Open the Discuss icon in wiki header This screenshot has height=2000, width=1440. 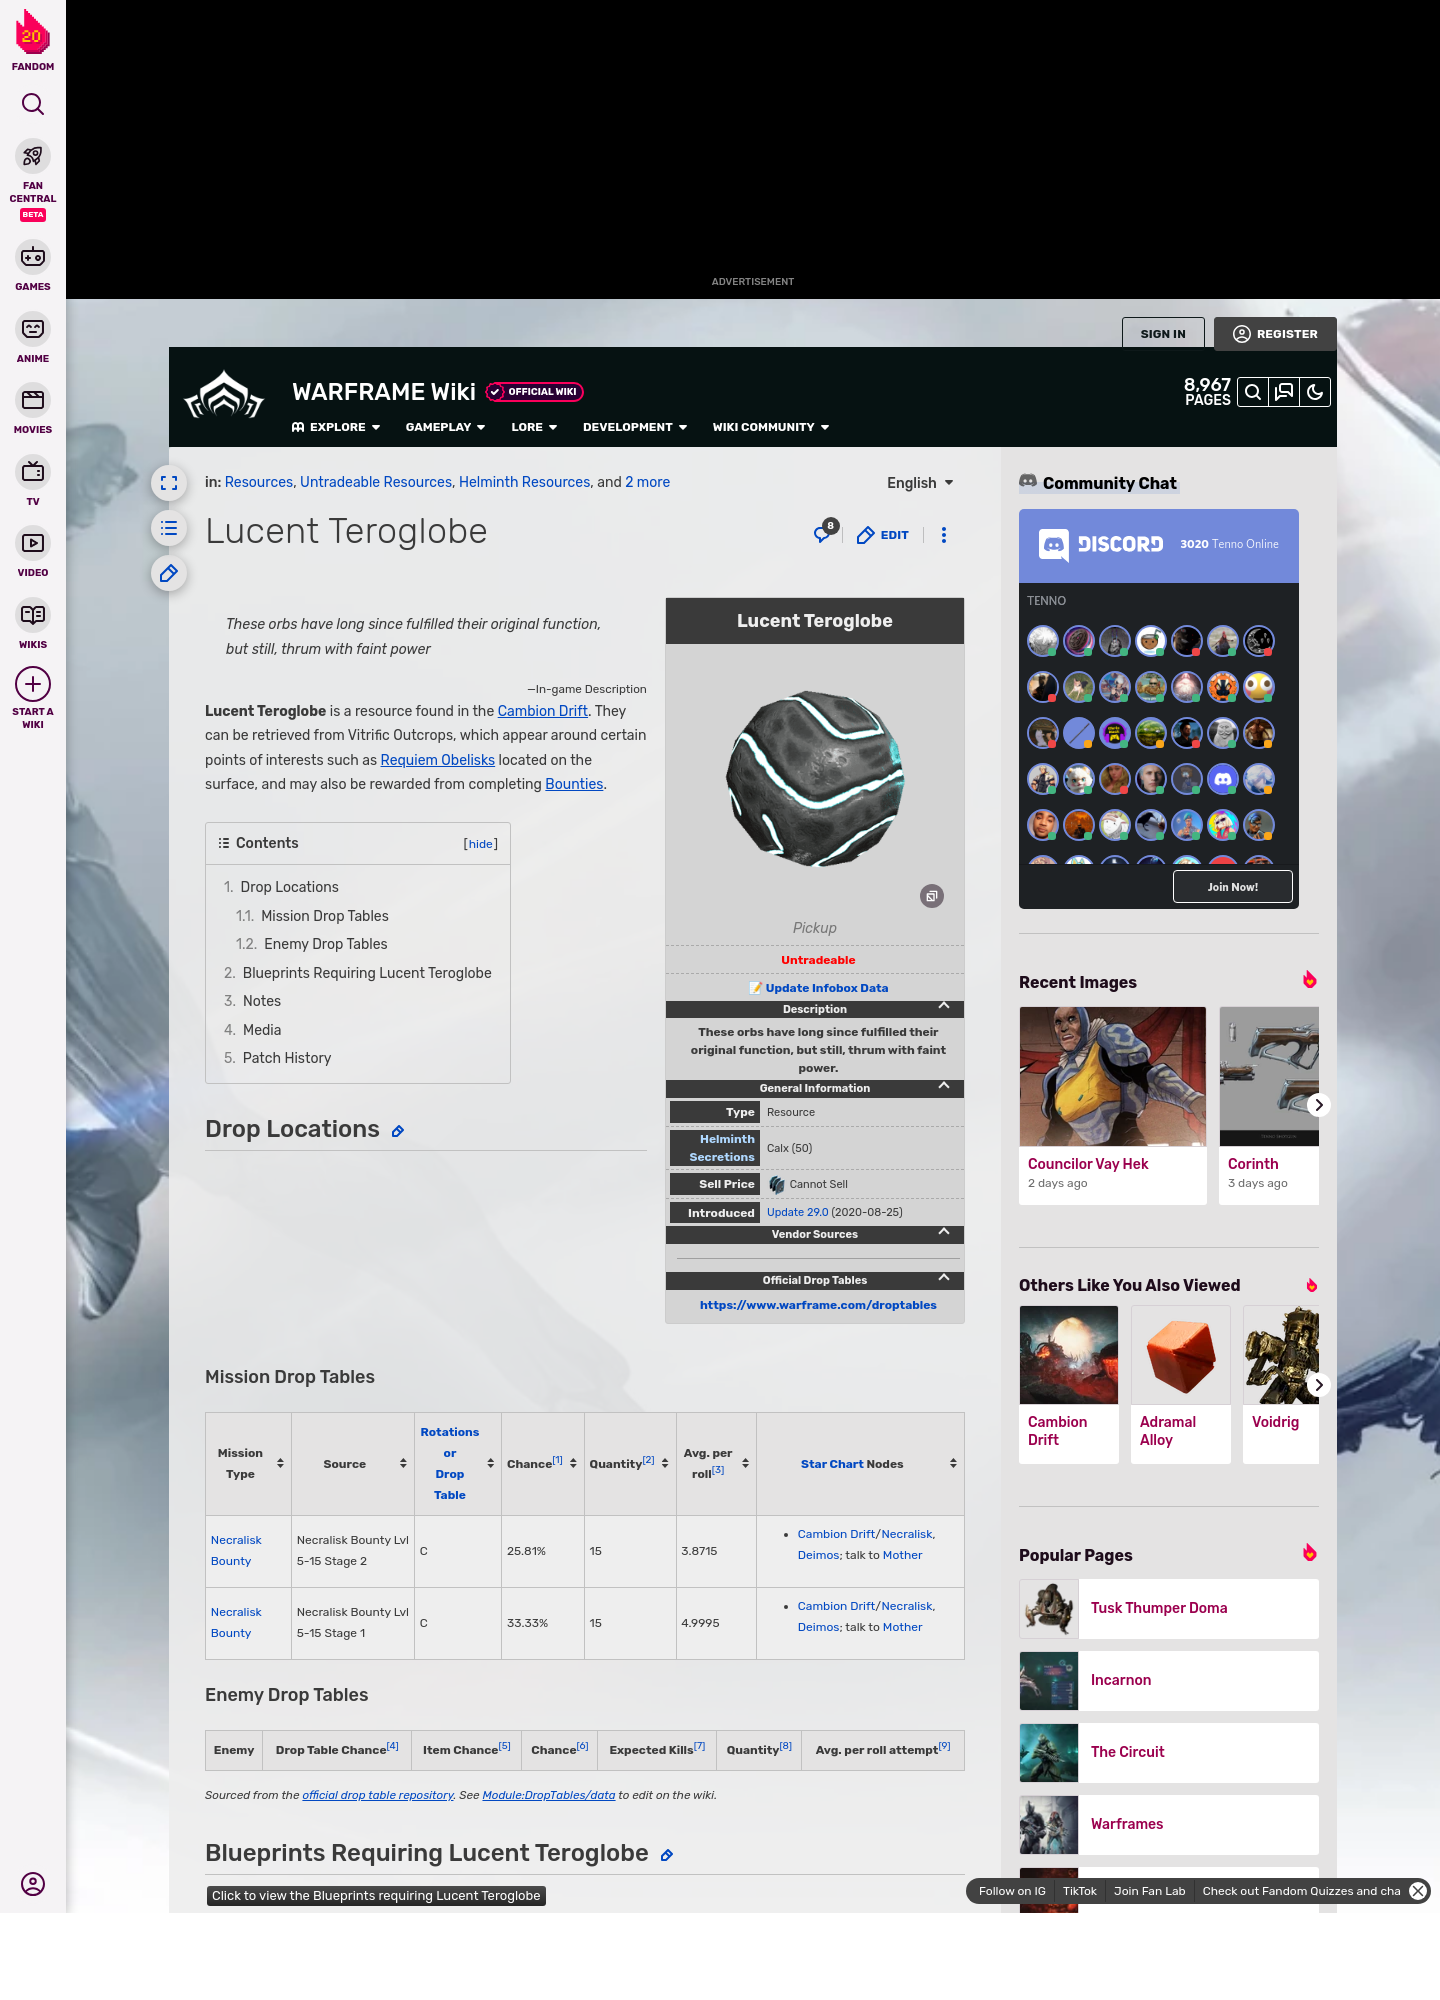coord(1284,392)
